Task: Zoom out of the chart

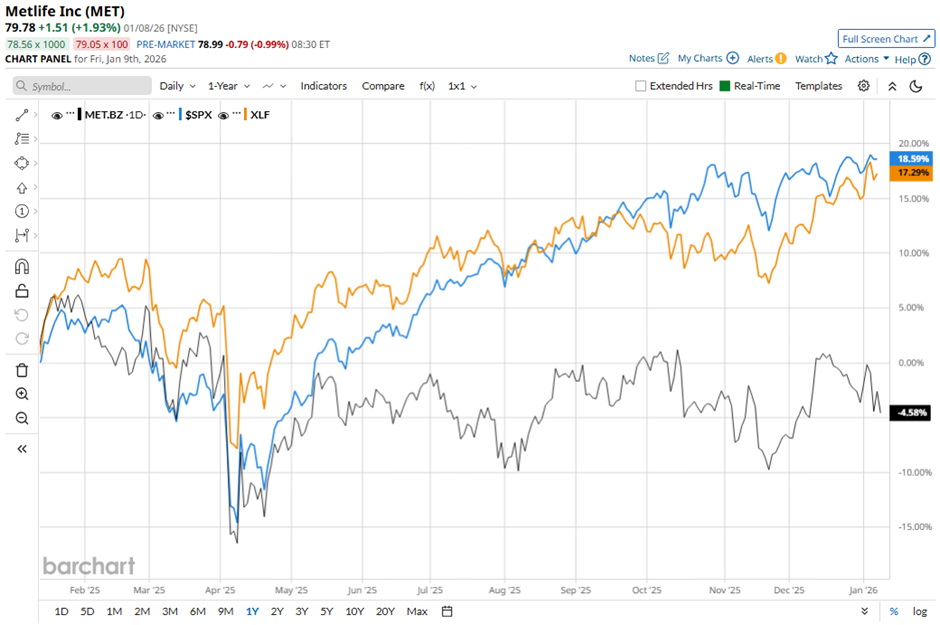Action: (22, 418)
